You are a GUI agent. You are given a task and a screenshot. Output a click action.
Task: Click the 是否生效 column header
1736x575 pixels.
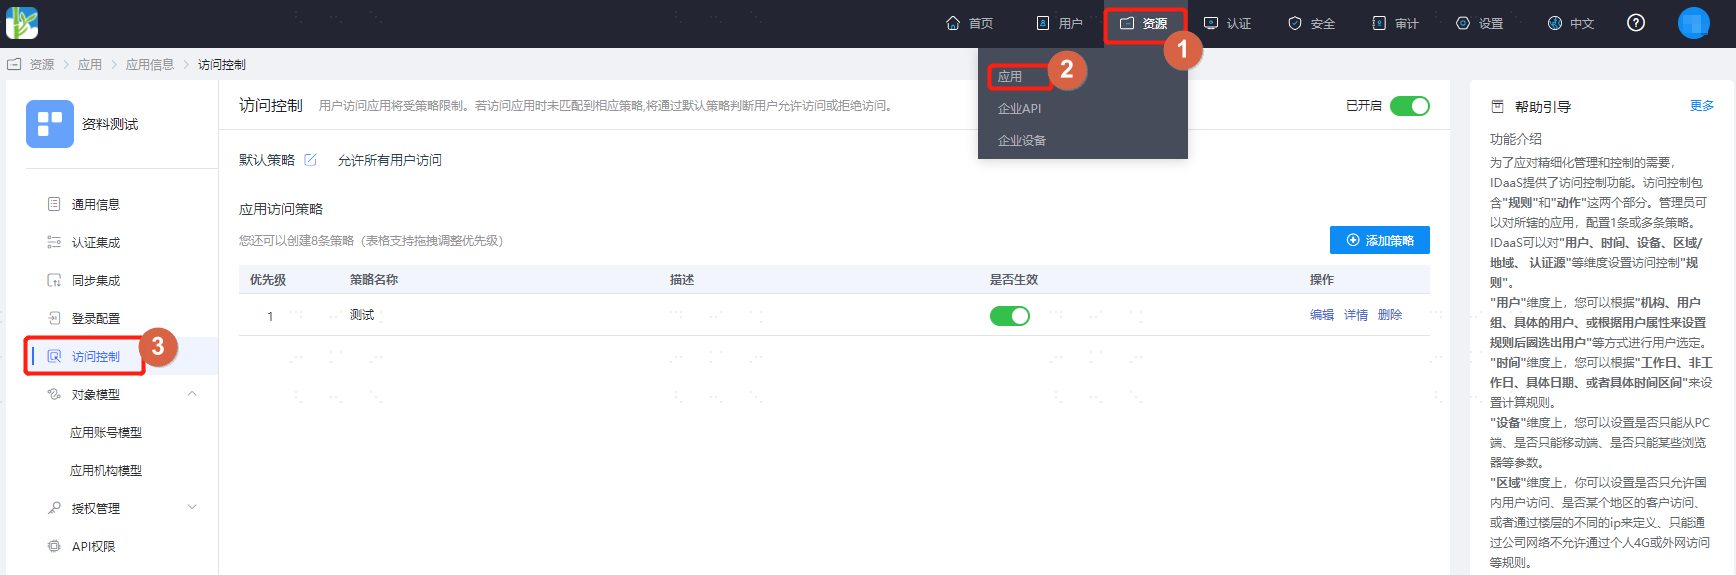pos(1014,280)
